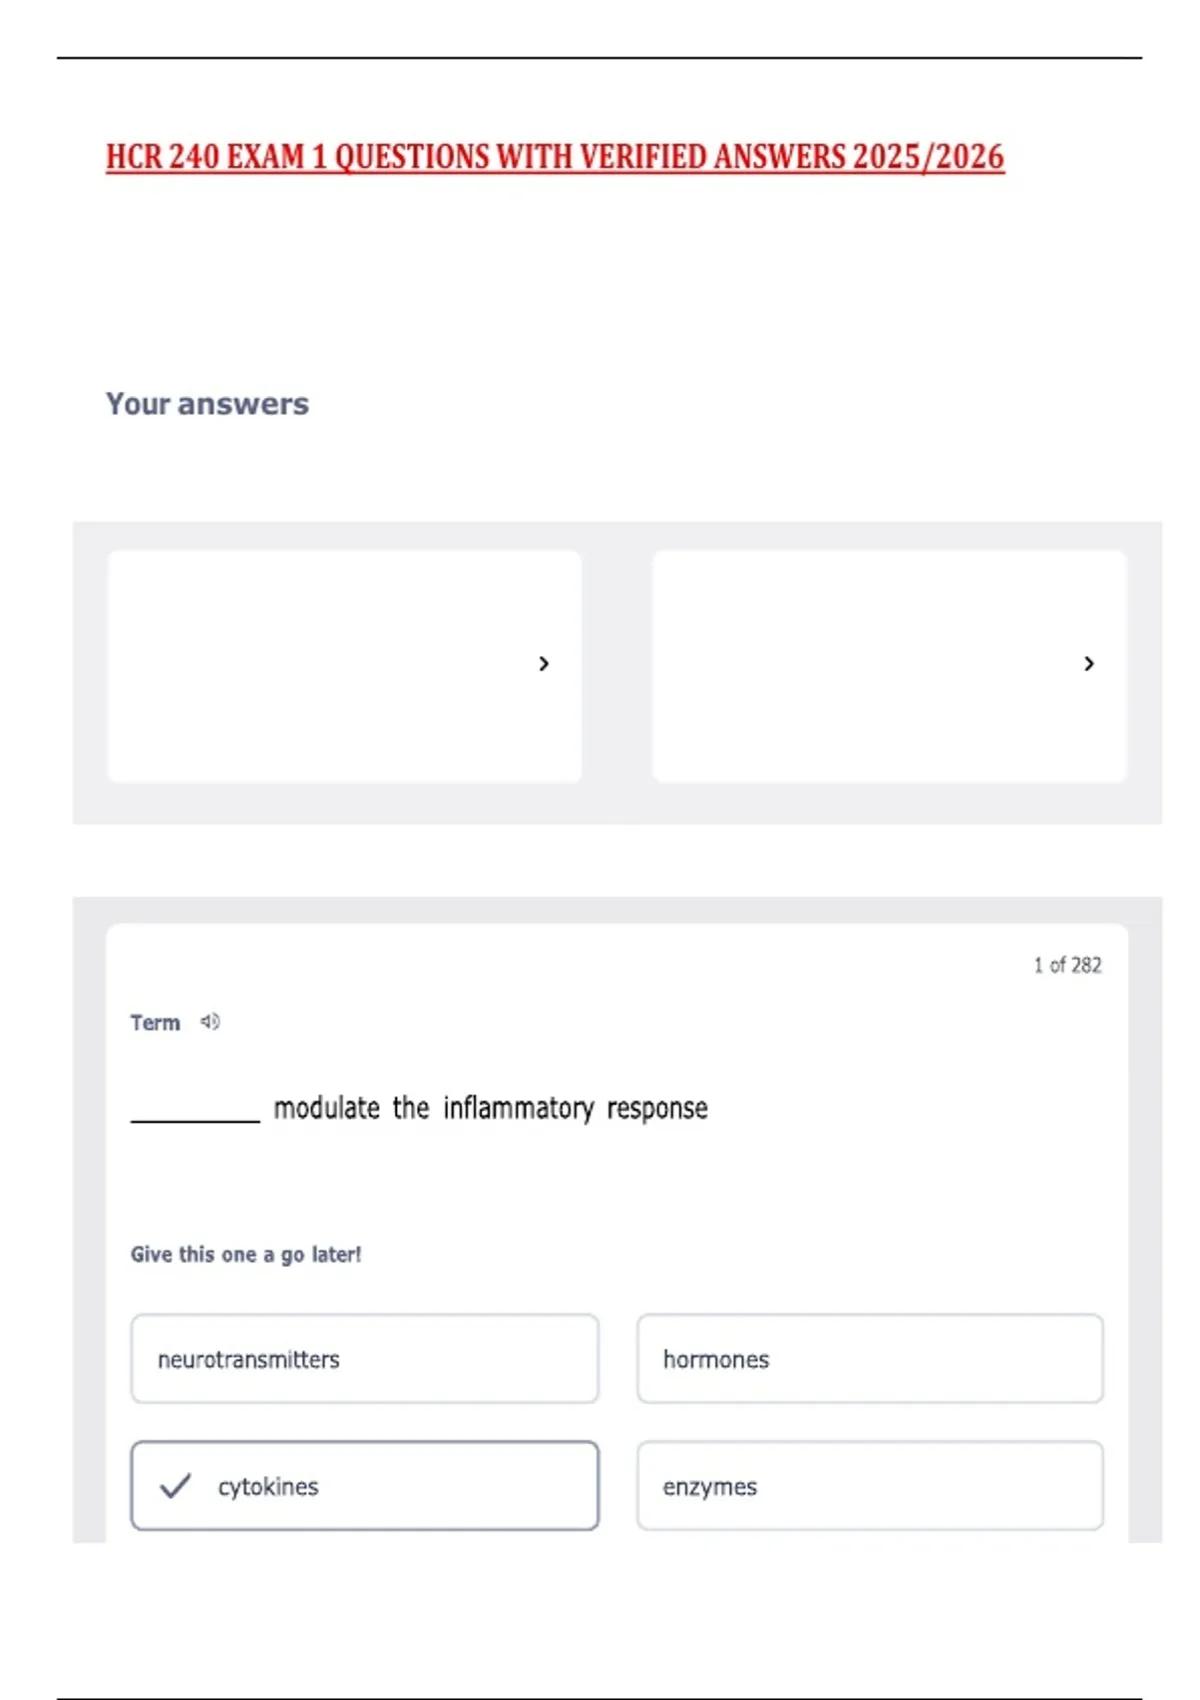Click the horizontal rule above the title
Screen dimensions: 1200x1700
(x=599, y=58)
